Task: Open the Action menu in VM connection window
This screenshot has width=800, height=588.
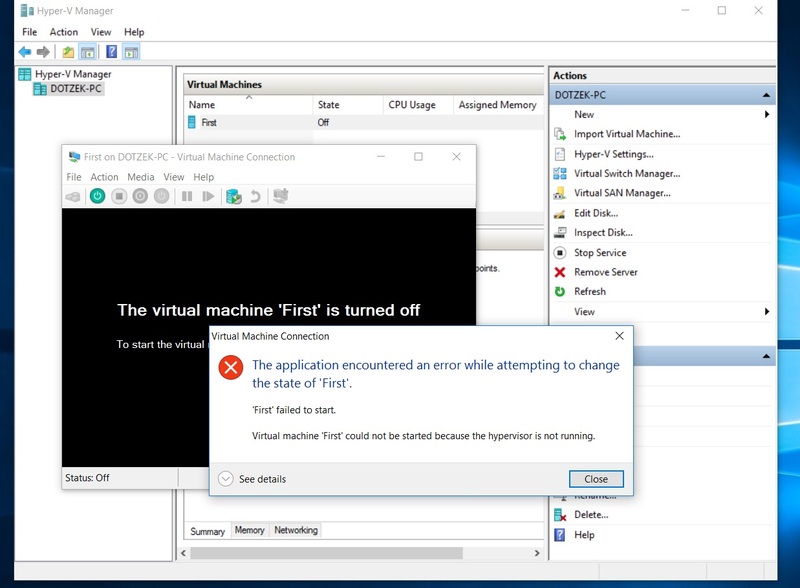Action: [103, 177]
